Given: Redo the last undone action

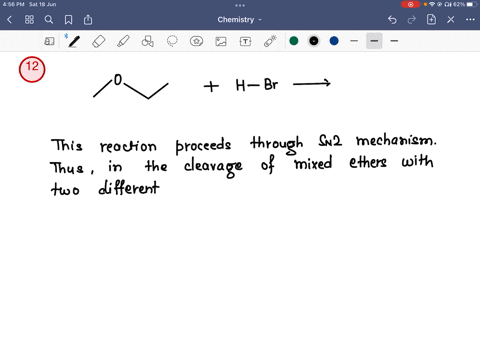Looking at the screenshot, I should [412, 20].
